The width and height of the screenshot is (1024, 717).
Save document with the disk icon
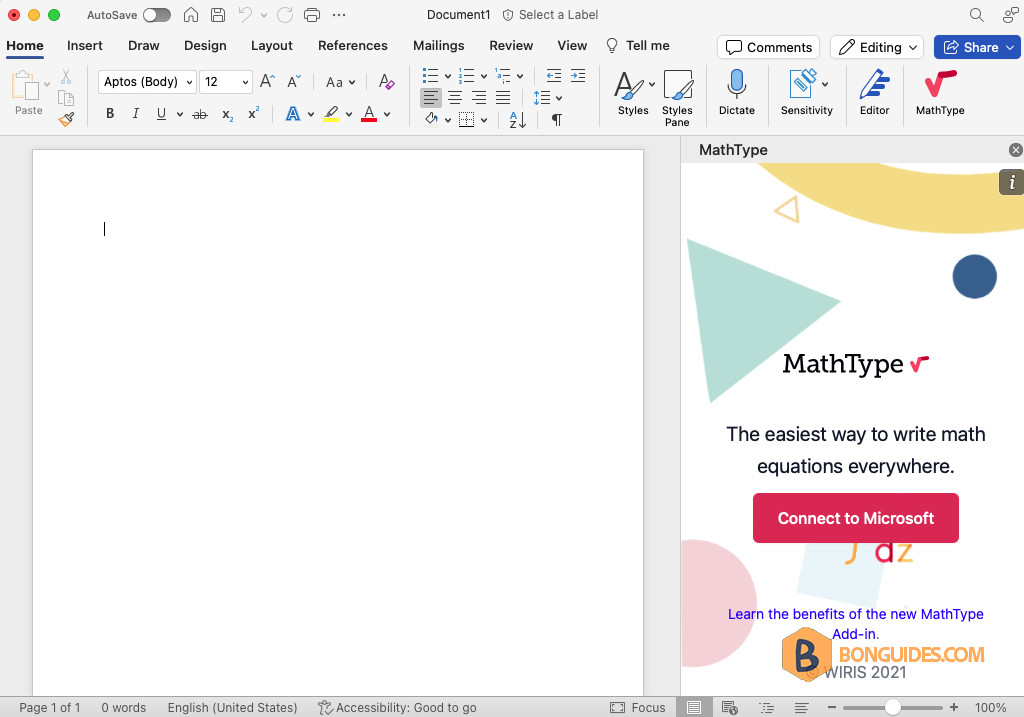click(x=218, y=14)
